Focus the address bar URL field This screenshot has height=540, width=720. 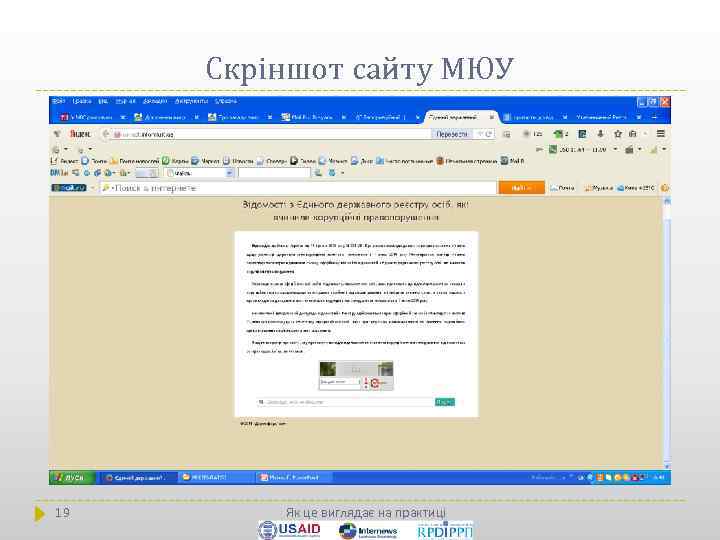click(271, 134)
